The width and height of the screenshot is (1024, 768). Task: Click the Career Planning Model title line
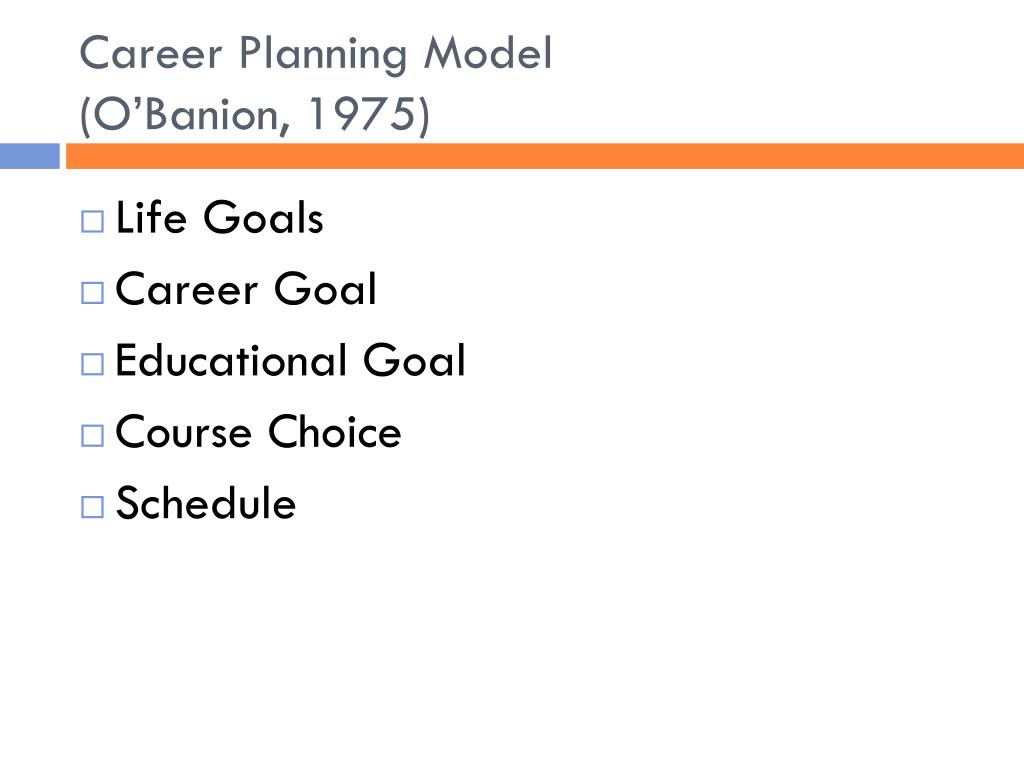tap(316, 55)
